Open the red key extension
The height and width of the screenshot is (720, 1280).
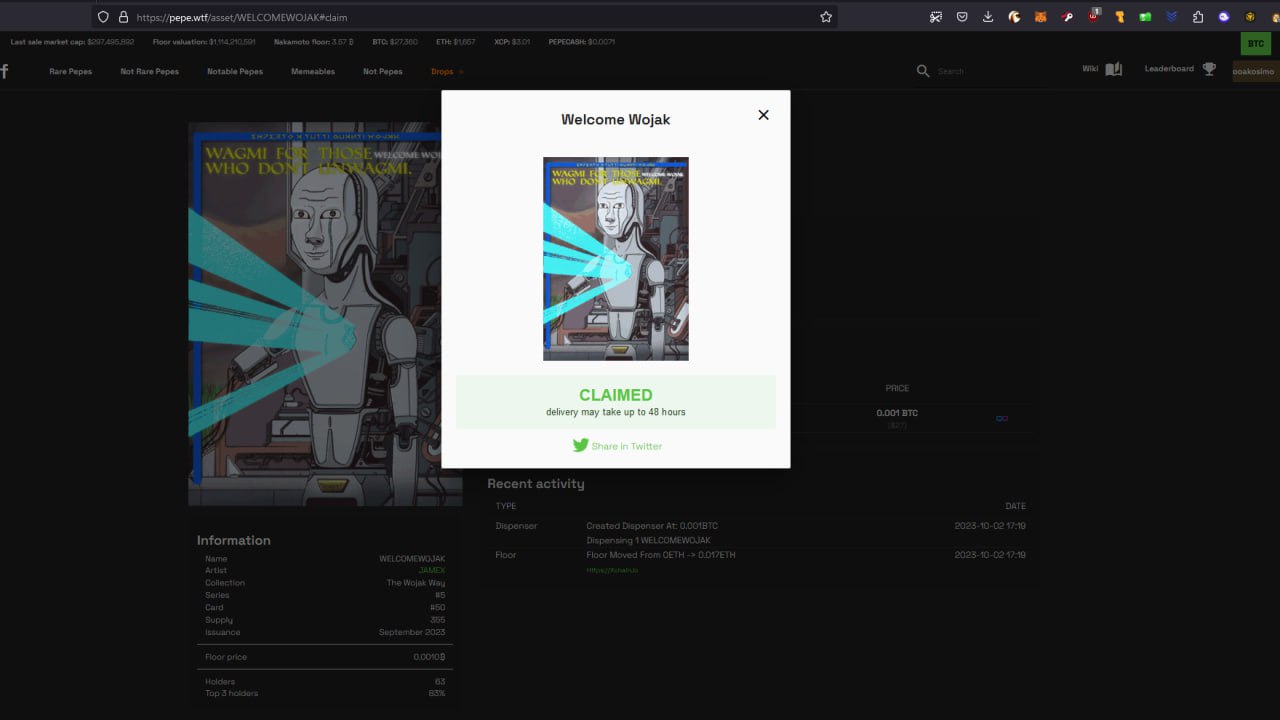click(x=1067, y=17)
